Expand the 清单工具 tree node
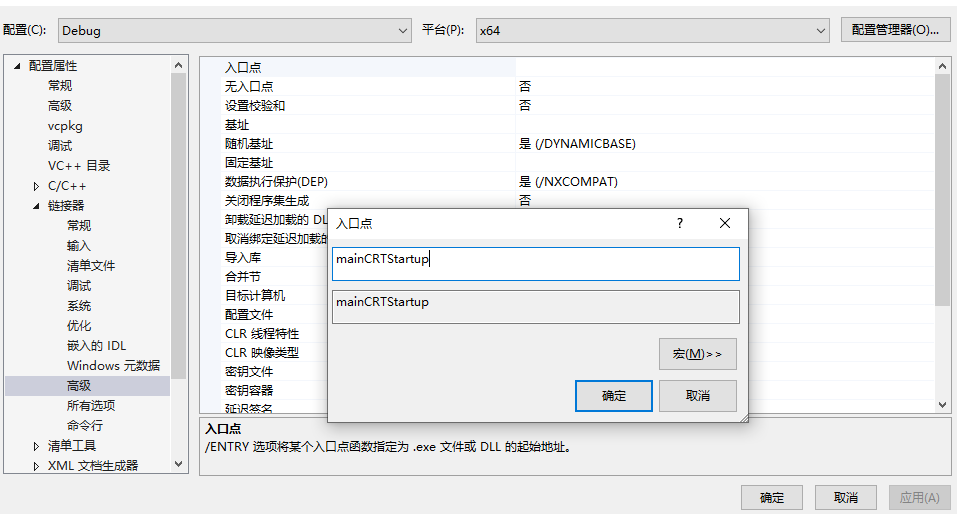 tap(36, 446)
